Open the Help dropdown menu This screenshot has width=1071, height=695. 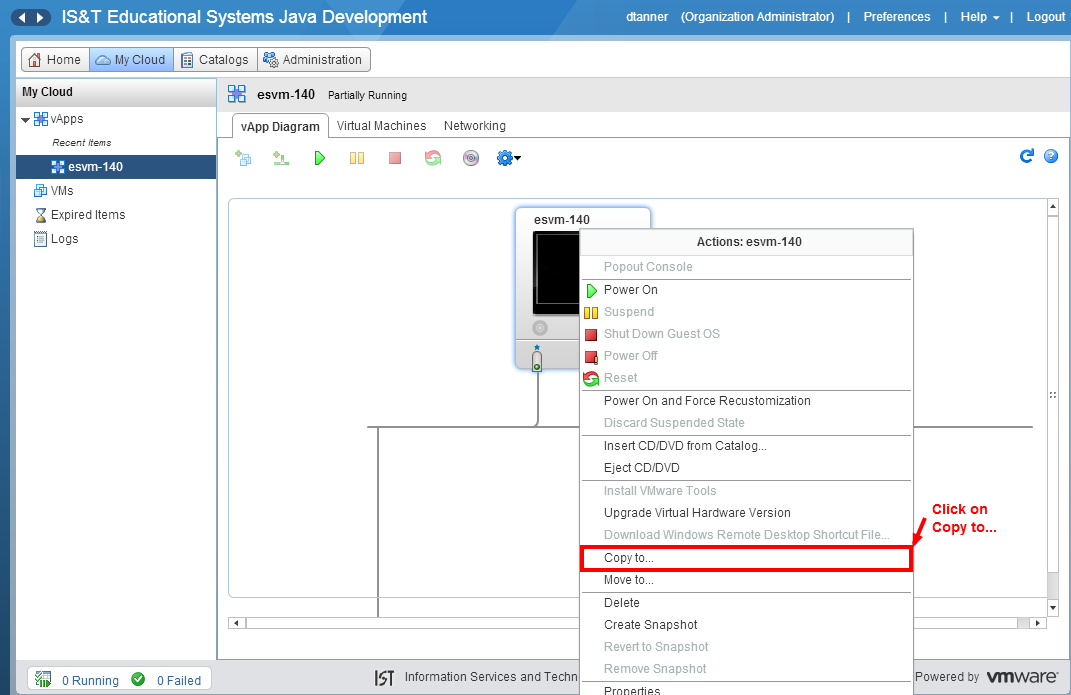click(980, 17)
